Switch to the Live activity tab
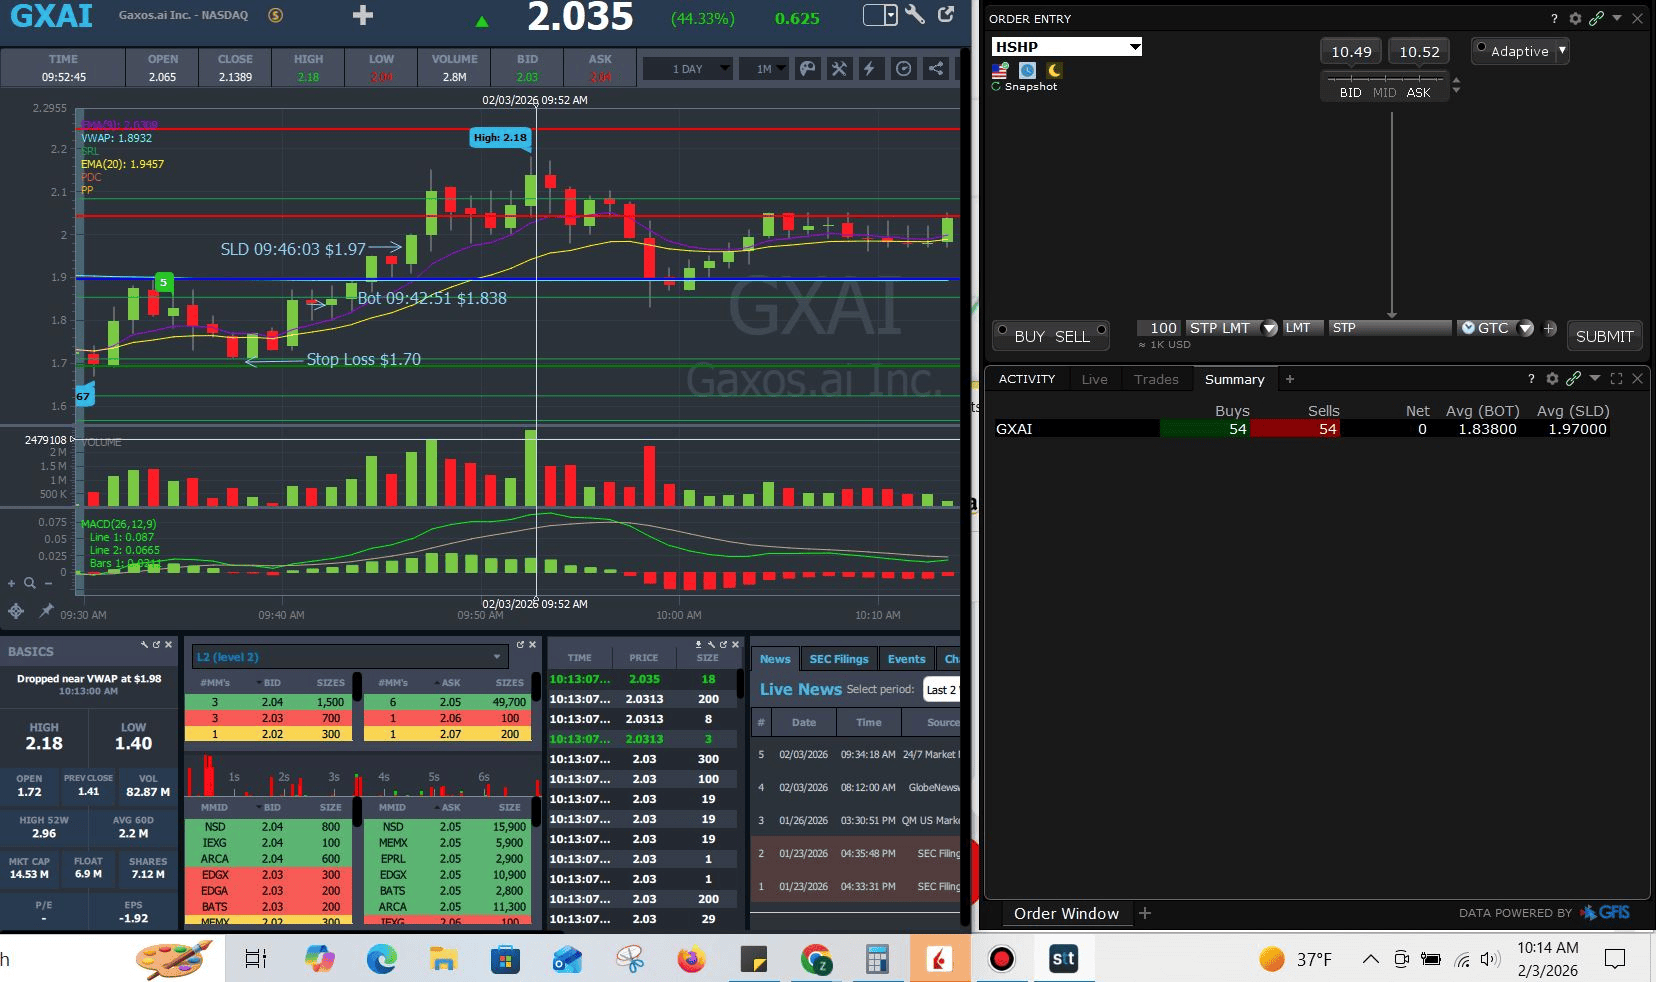Screen dimensions: 1656x982 [x=1094, y=379]
